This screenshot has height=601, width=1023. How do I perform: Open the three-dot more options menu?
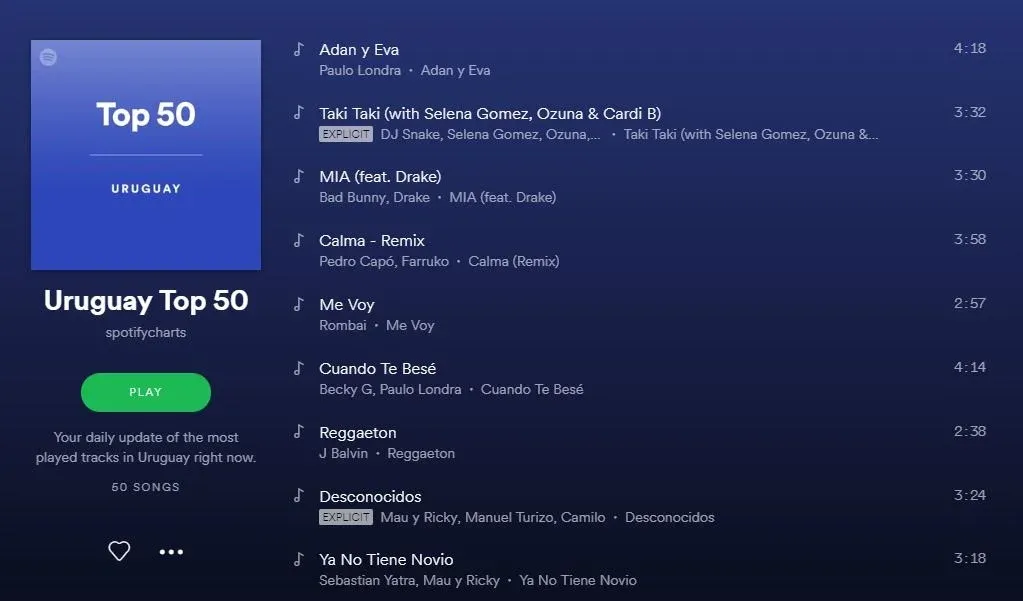pos(171,552)
